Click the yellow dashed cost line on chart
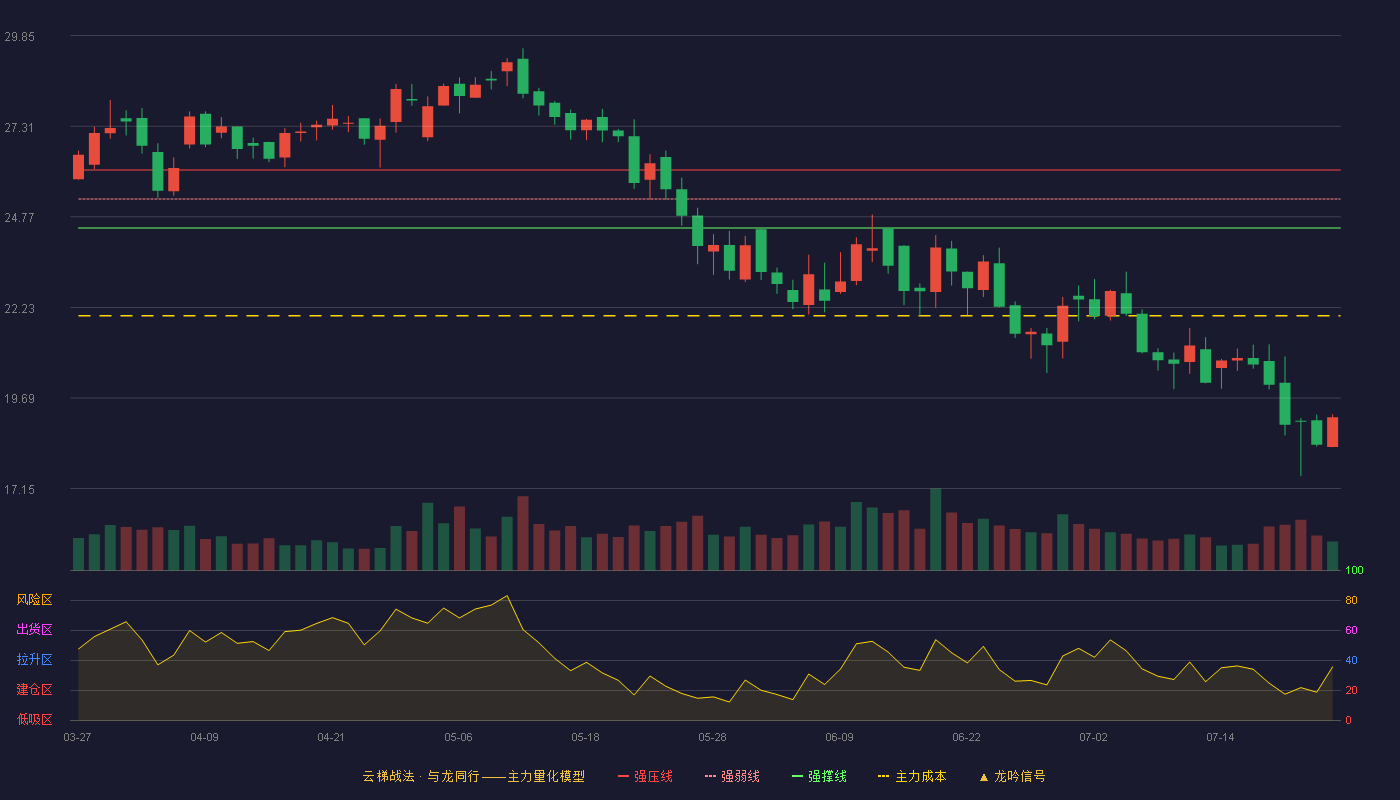This screenshot has width=1400, height=800. [709, 316]
